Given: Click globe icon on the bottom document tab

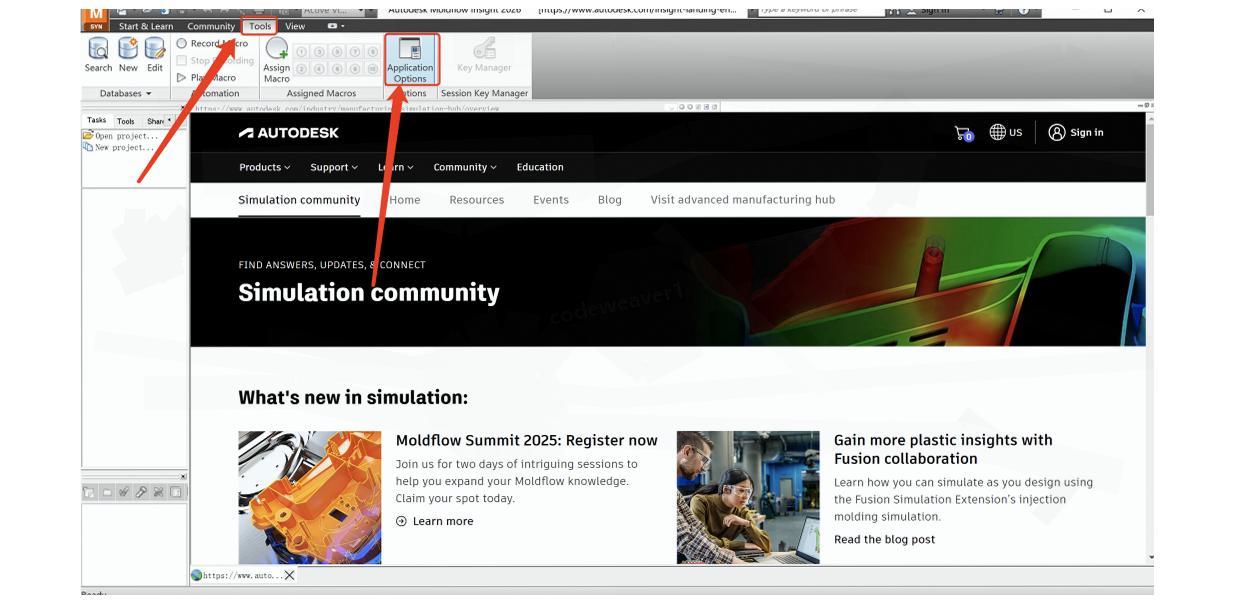Looking at the screenshot, I should point(197,575).
